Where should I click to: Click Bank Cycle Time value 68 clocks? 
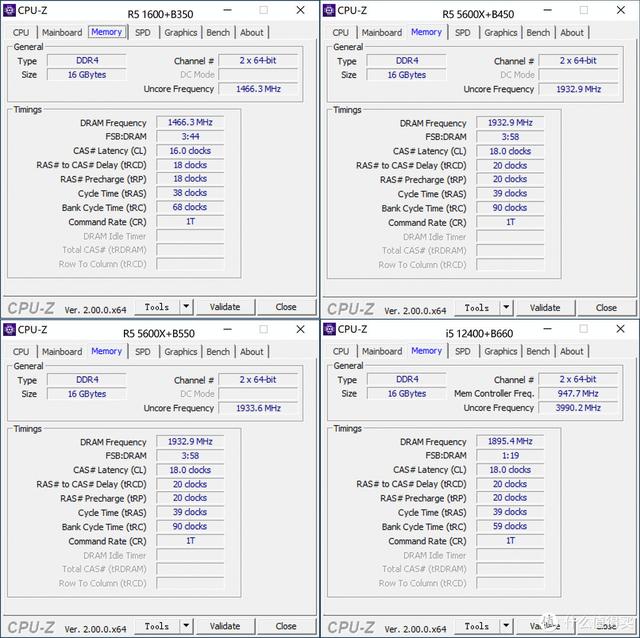point(190,207)
